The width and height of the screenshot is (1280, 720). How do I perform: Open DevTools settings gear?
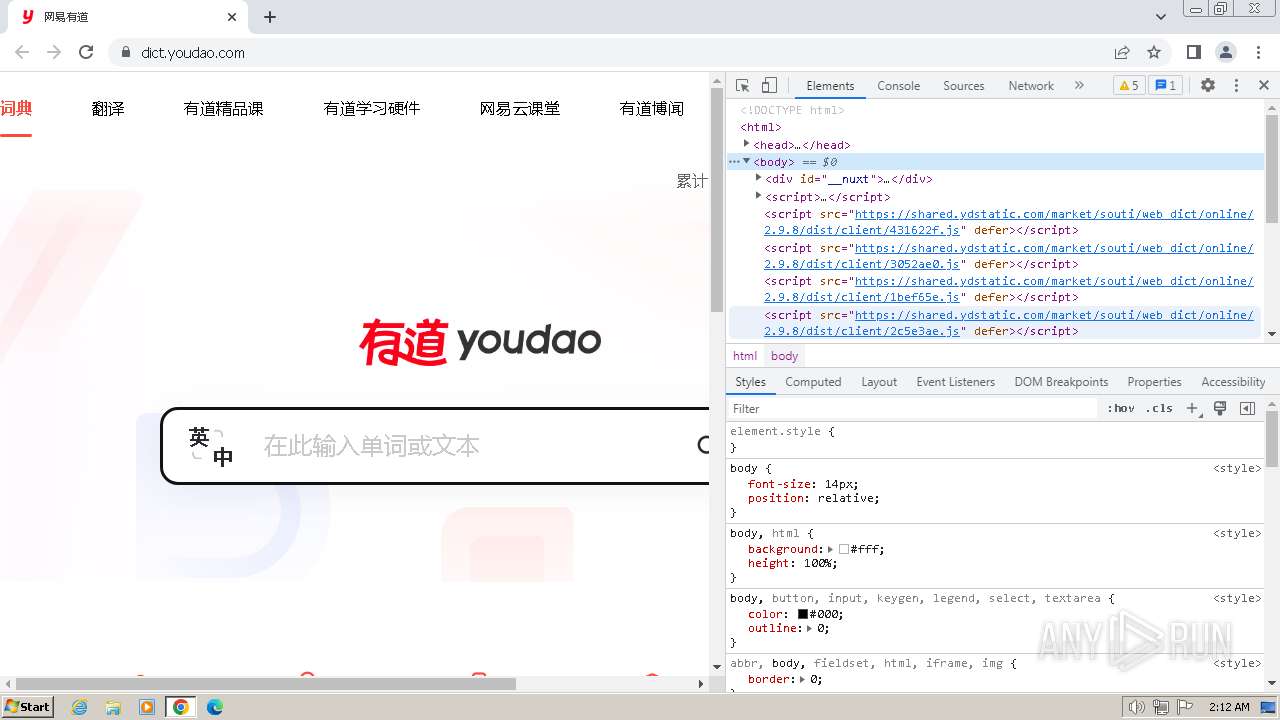[x=1208, y=86]
